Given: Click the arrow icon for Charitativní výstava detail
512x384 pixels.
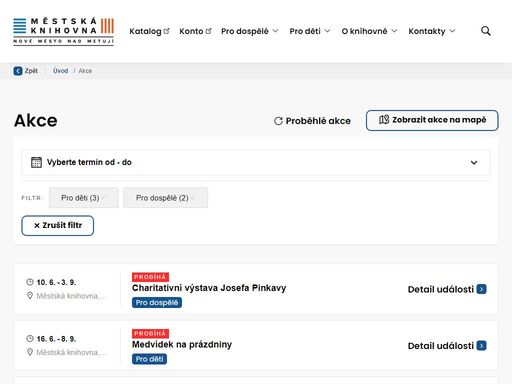Looking at the screenshot, I should coord(482,289).
